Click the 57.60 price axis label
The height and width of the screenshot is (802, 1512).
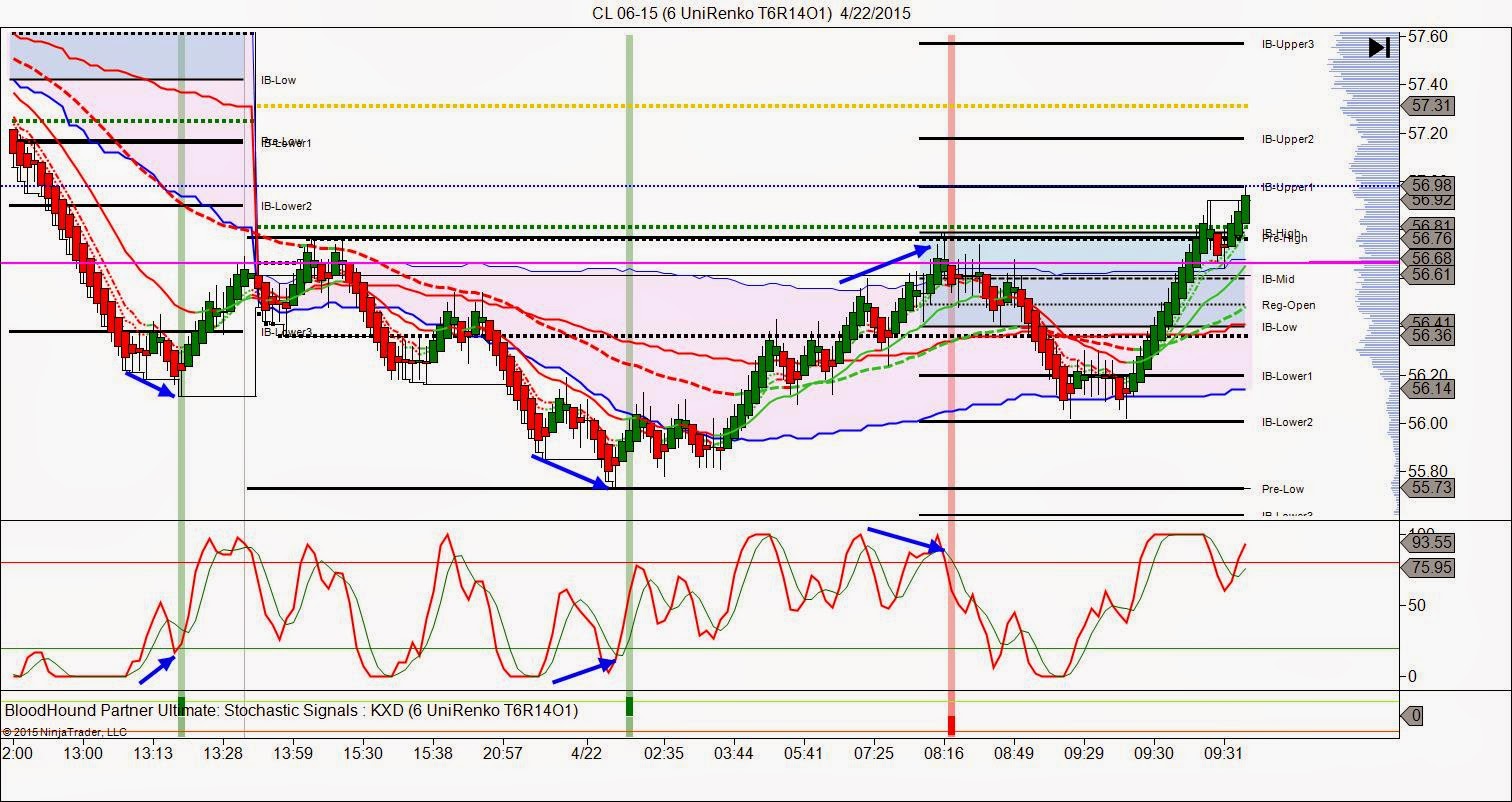click(x=1427, y=36)
